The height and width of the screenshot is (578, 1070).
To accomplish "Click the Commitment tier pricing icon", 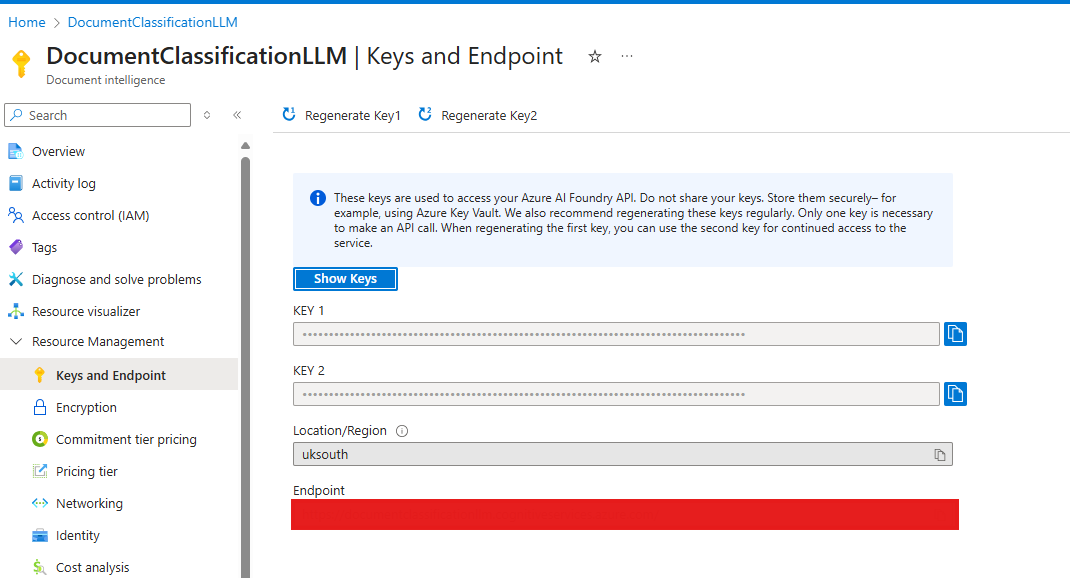I will click(40, 439).
